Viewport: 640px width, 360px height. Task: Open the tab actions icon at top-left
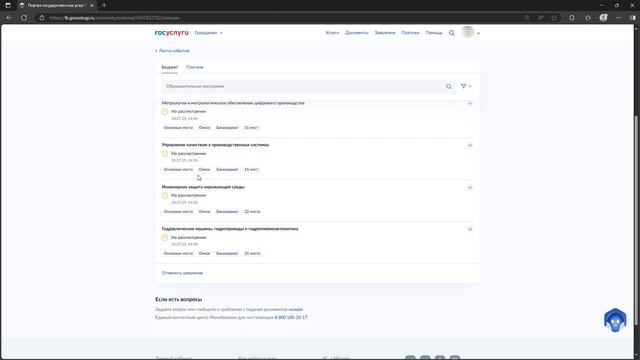(8, 5)
